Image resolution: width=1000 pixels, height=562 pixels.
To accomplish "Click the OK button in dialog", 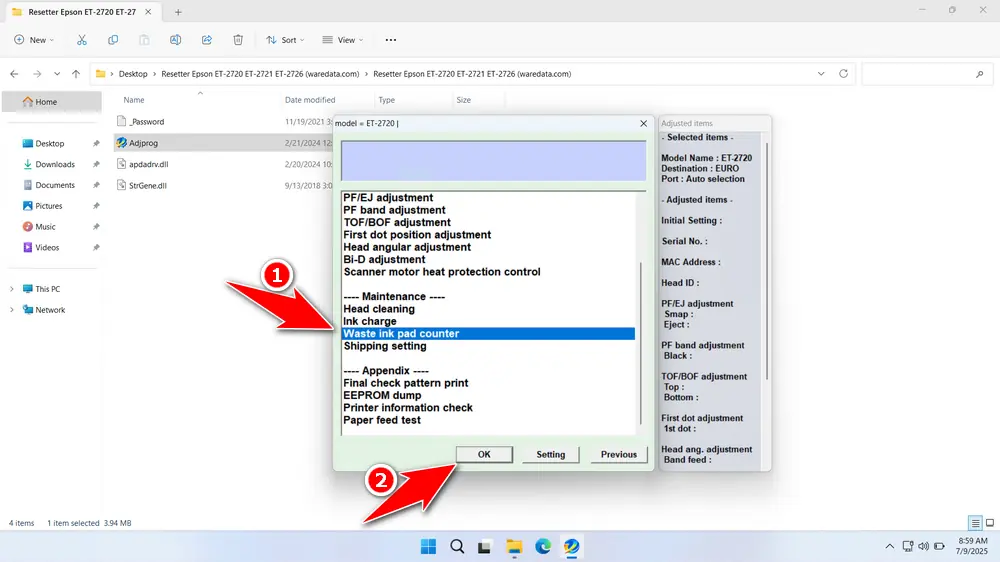I will (484, 454).
